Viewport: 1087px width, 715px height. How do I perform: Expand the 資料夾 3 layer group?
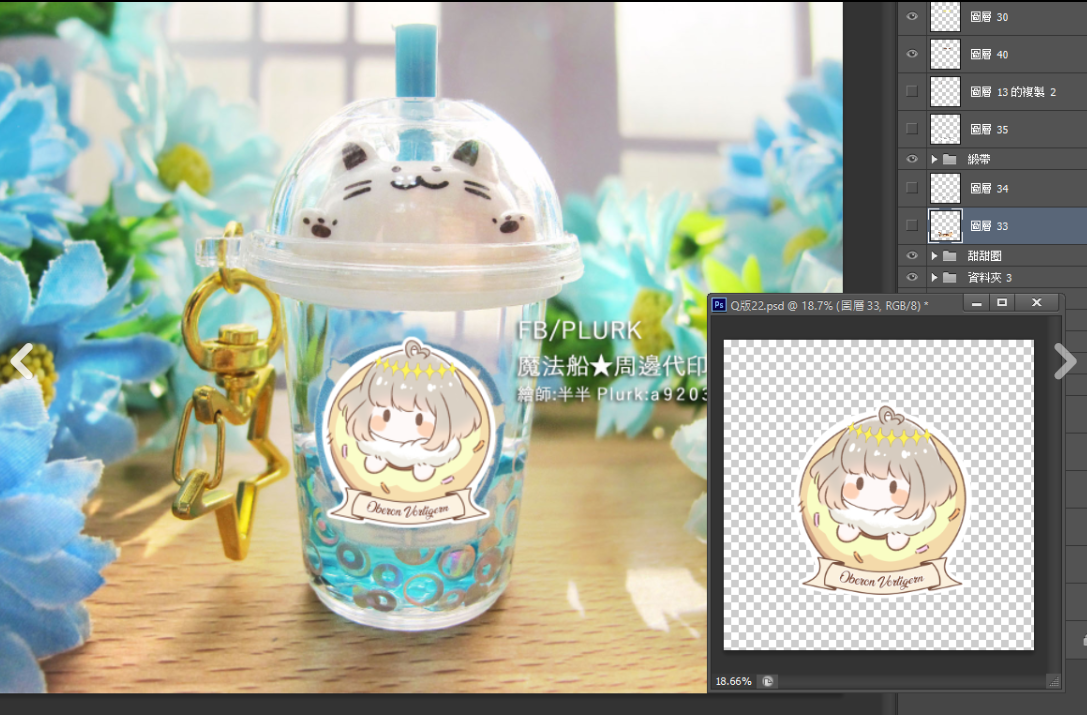(x=934, y=278)
